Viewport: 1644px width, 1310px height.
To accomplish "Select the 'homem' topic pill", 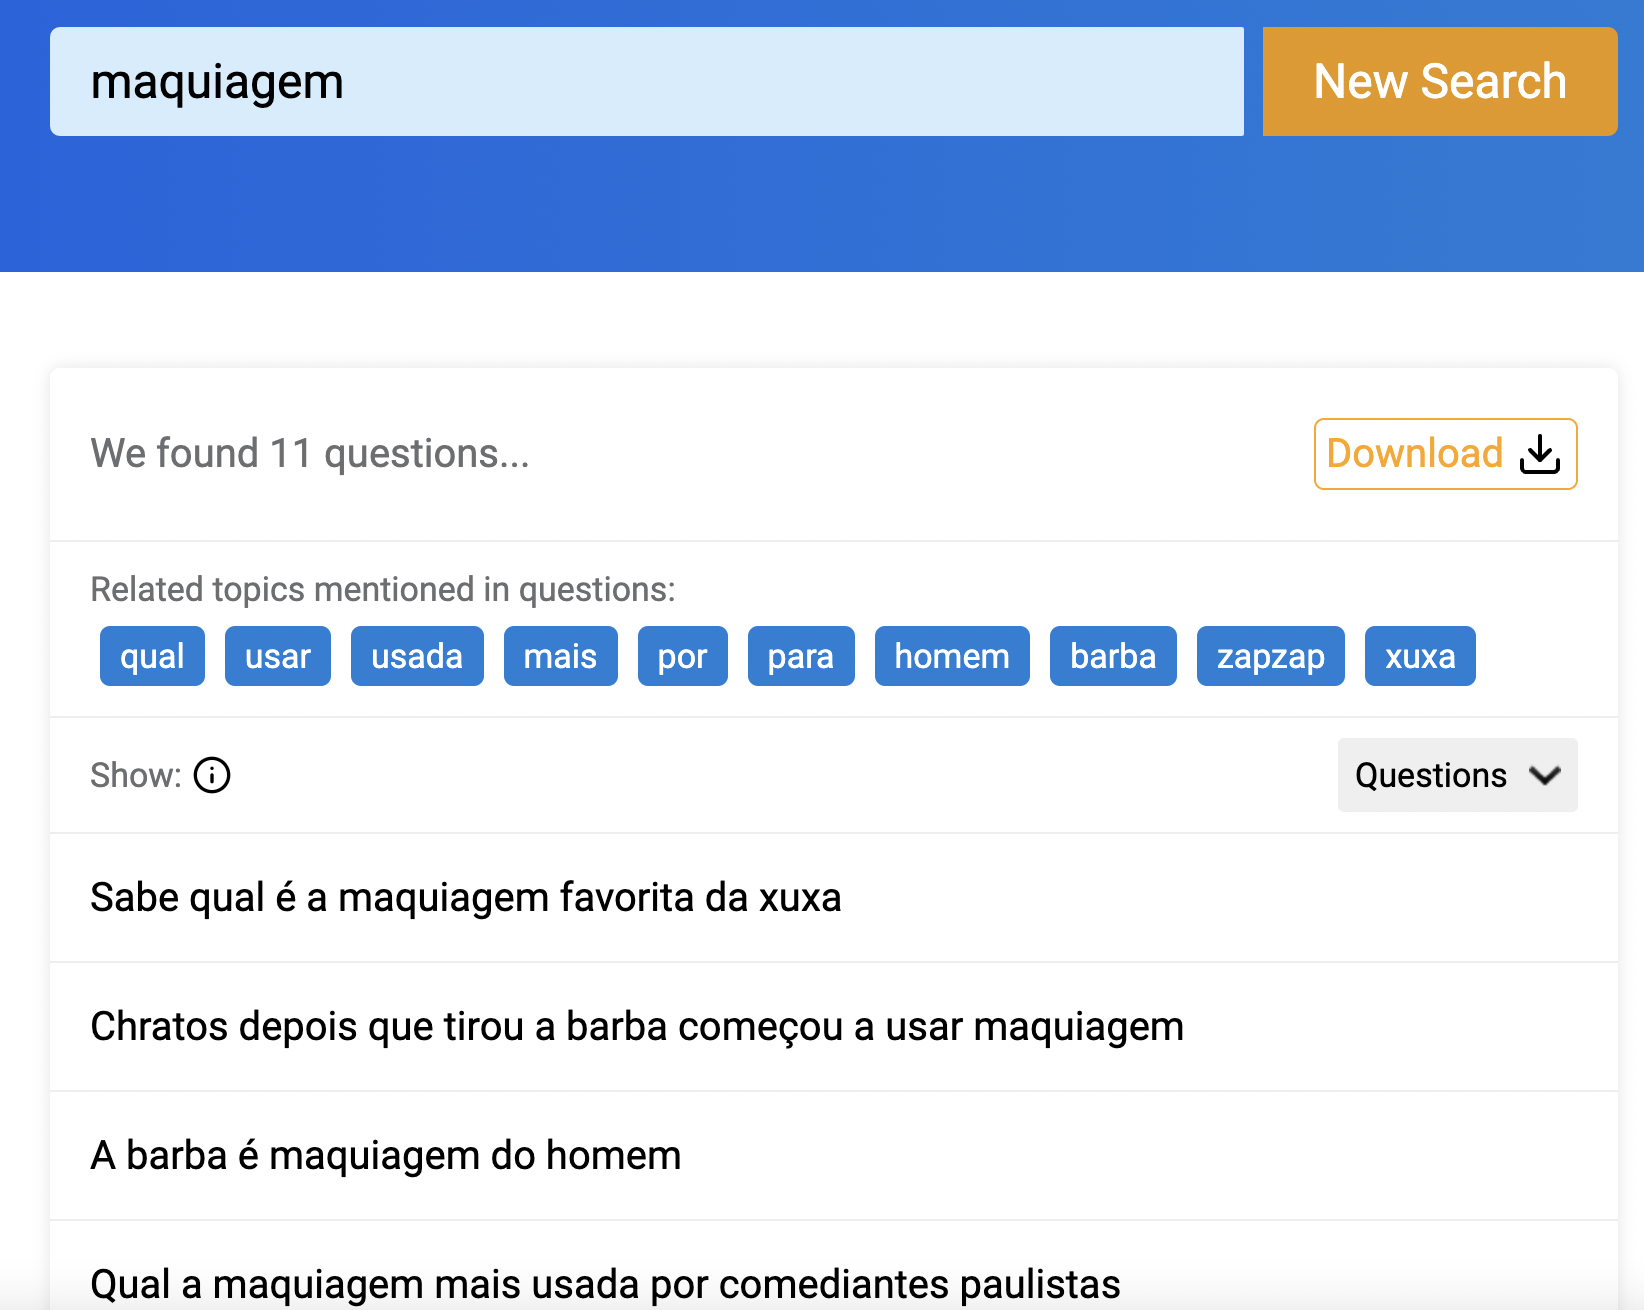I will (x=951, y=656).
